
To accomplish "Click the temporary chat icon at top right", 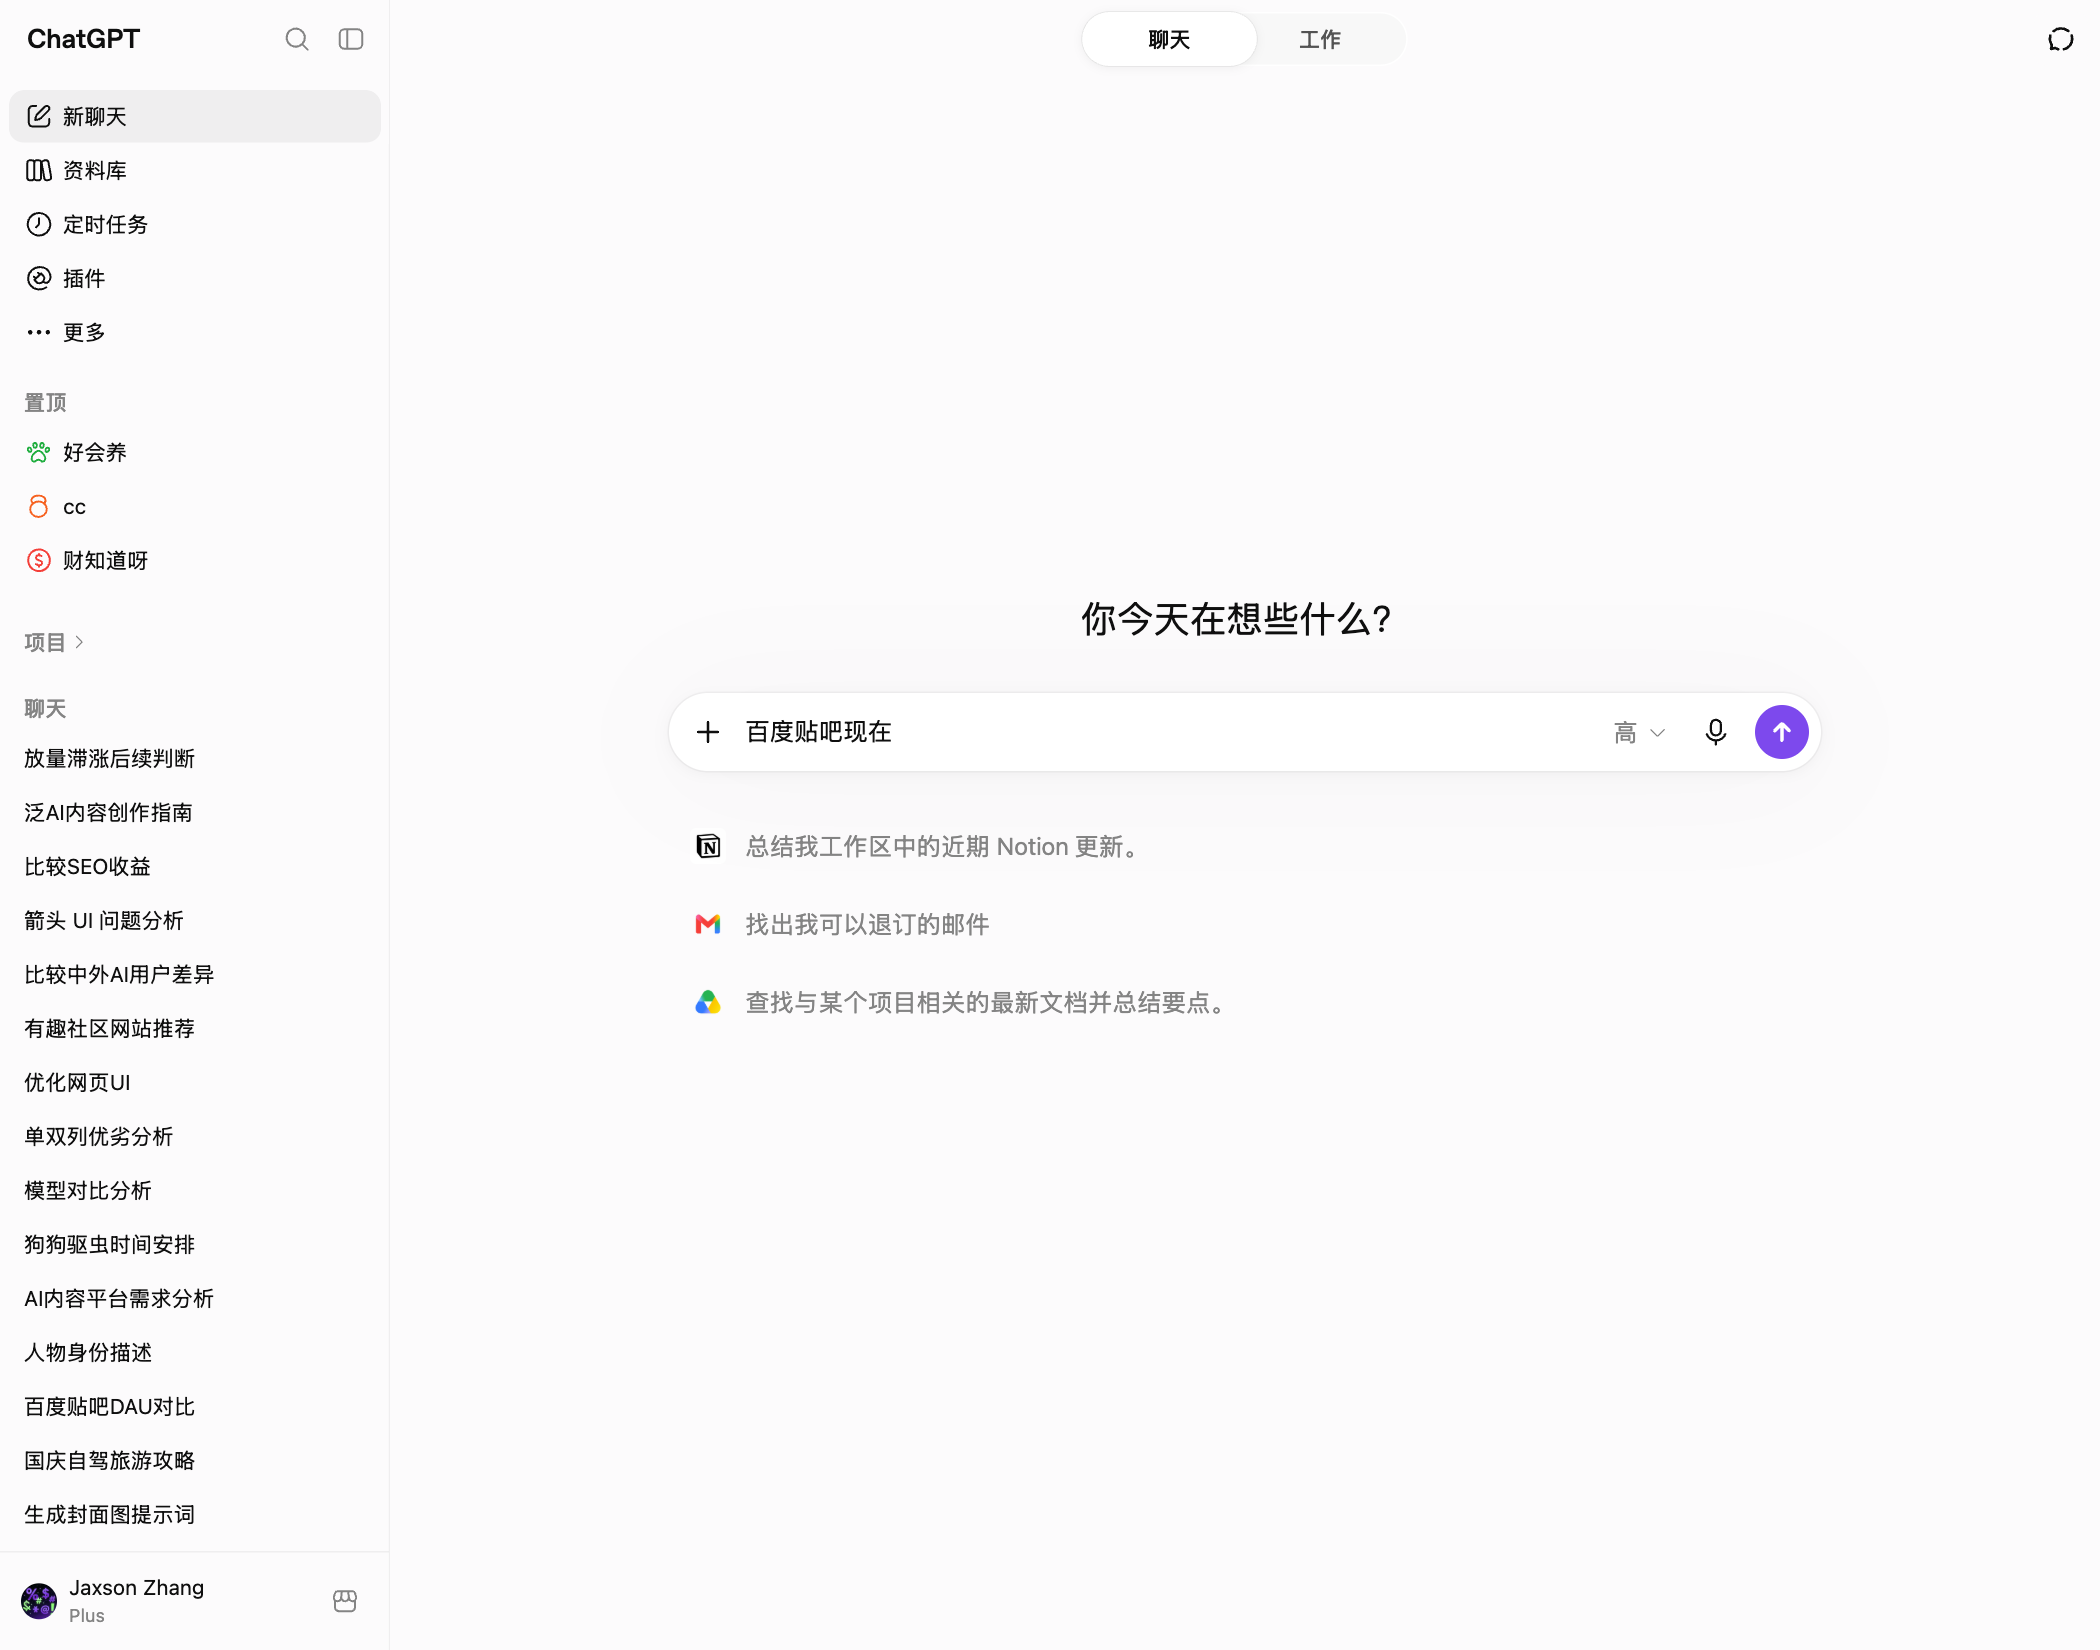I will 2060,39.
